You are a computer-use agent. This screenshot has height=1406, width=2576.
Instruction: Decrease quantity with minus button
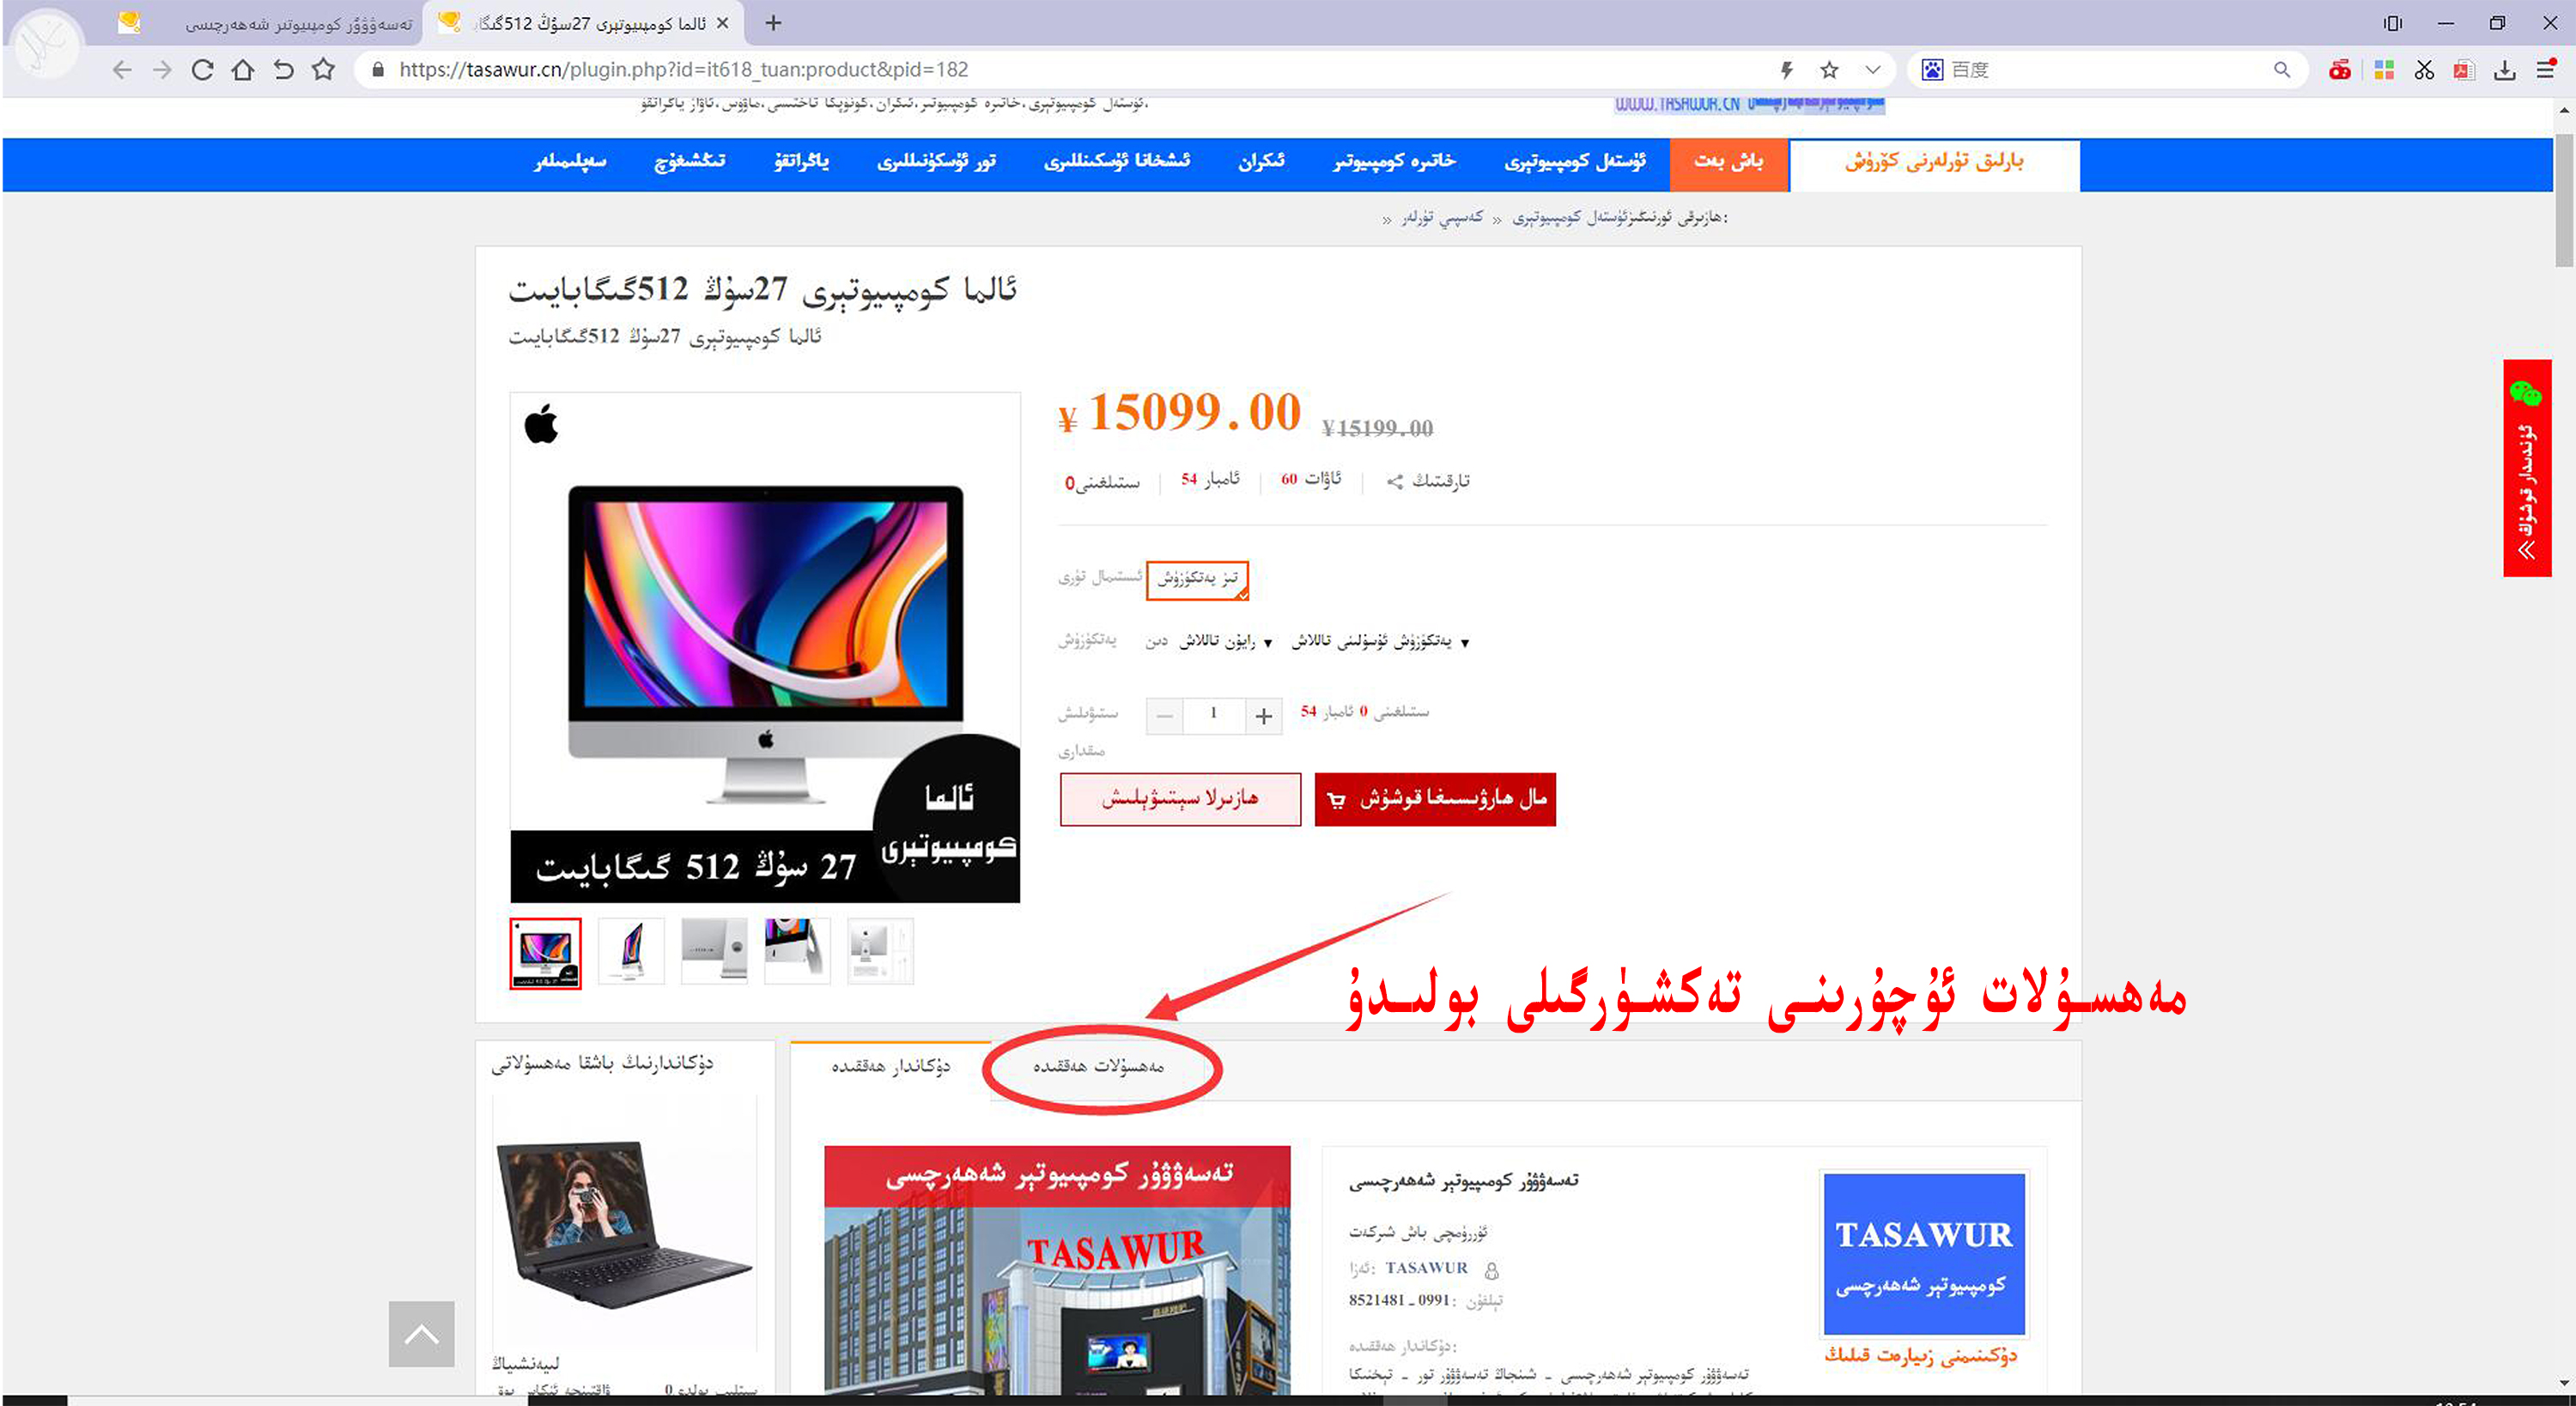tap(1164, 715)
